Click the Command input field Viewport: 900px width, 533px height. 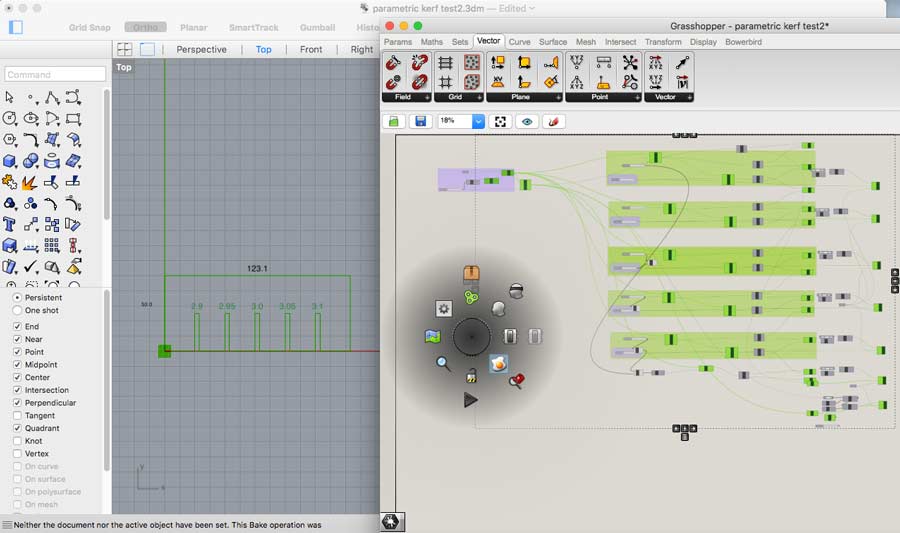point(55,74)
